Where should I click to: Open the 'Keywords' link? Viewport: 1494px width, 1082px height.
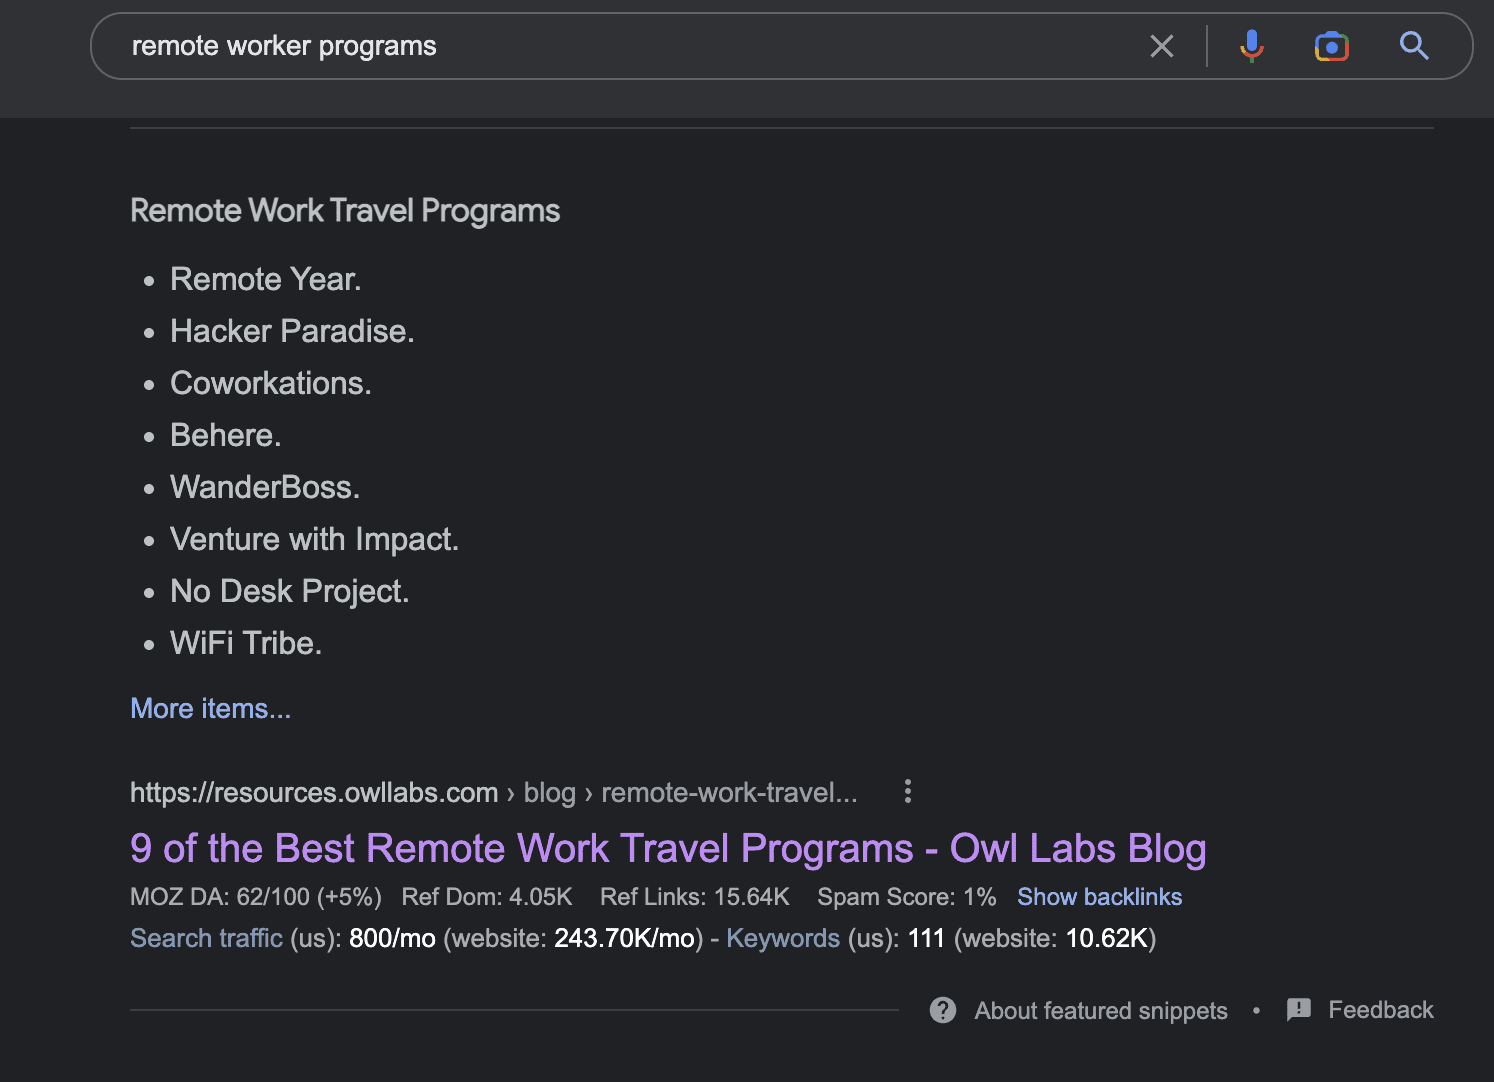point(782,938)
